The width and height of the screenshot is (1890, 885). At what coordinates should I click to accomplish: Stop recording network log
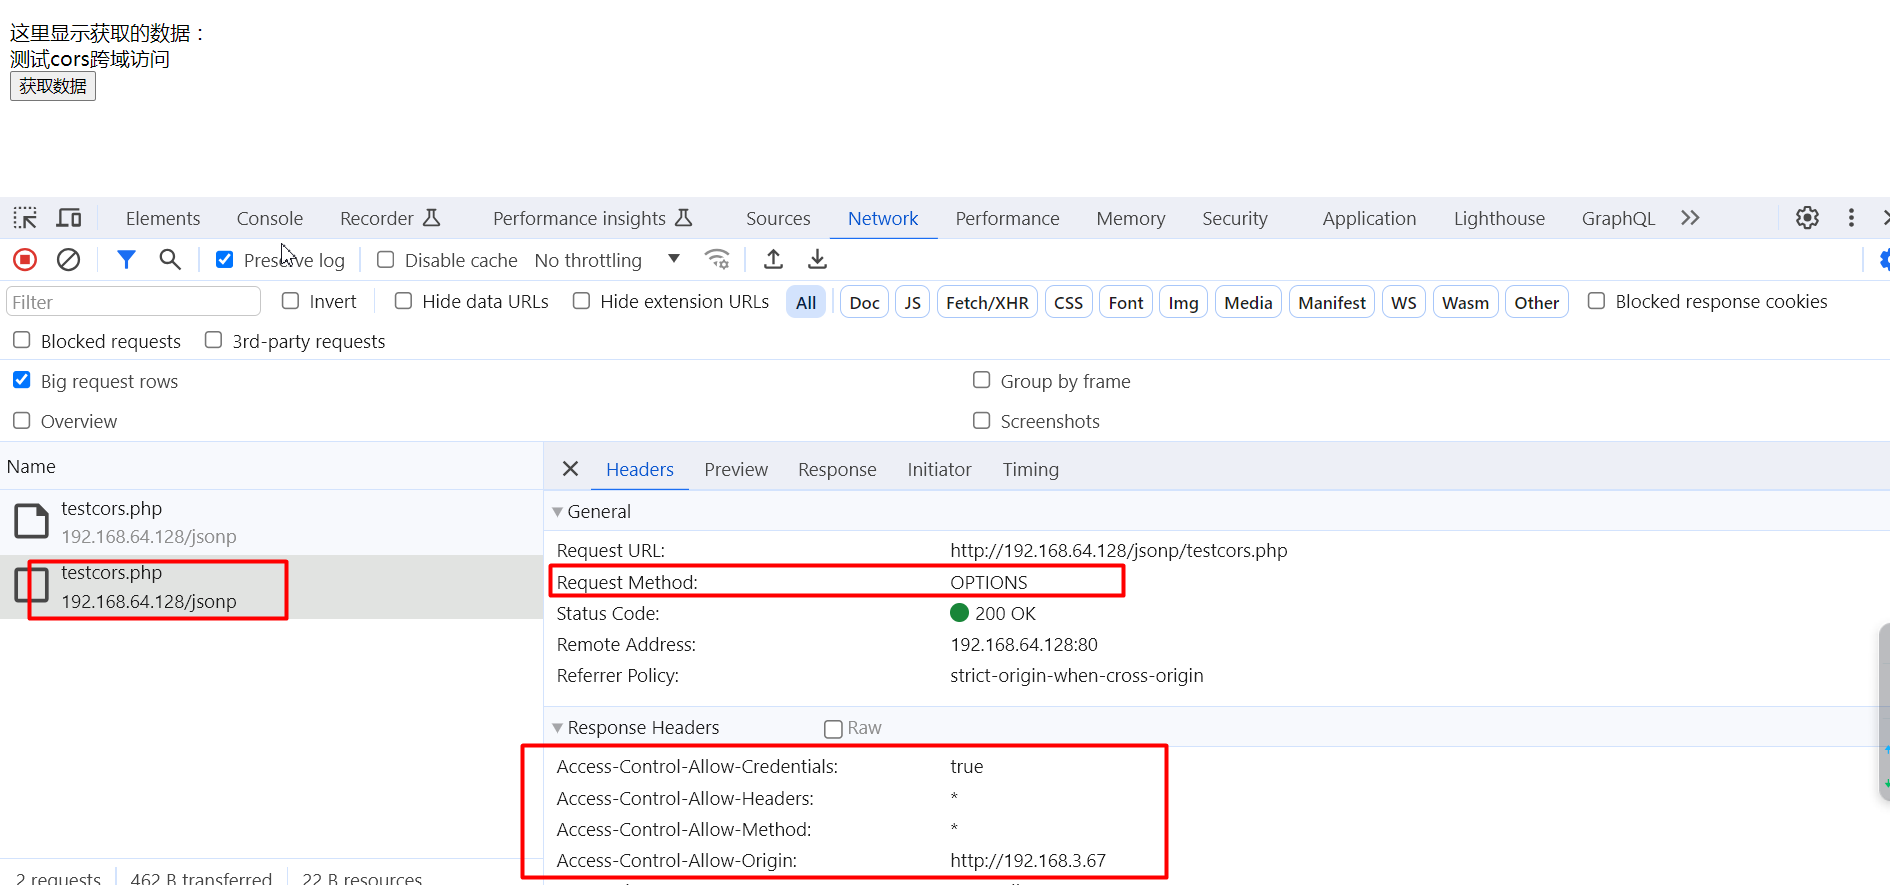pos(25,260)
